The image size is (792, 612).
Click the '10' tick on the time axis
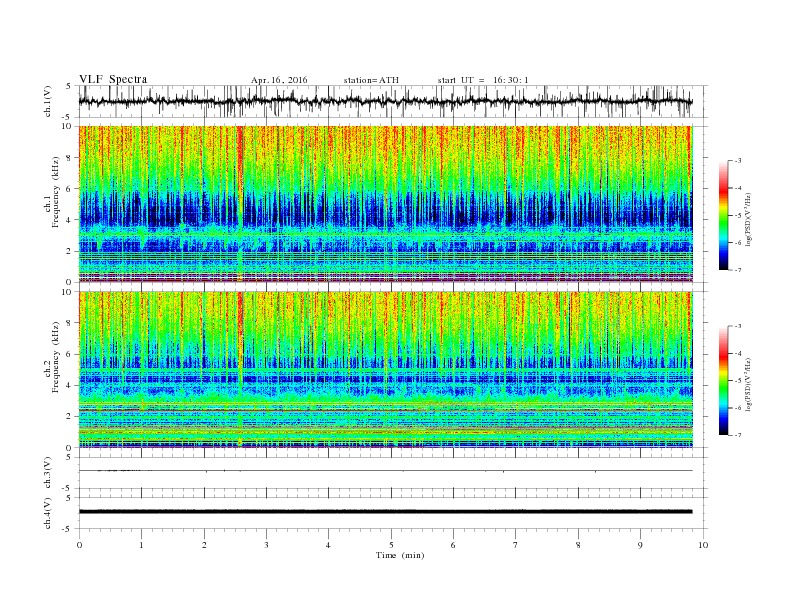tap(703, 545)
